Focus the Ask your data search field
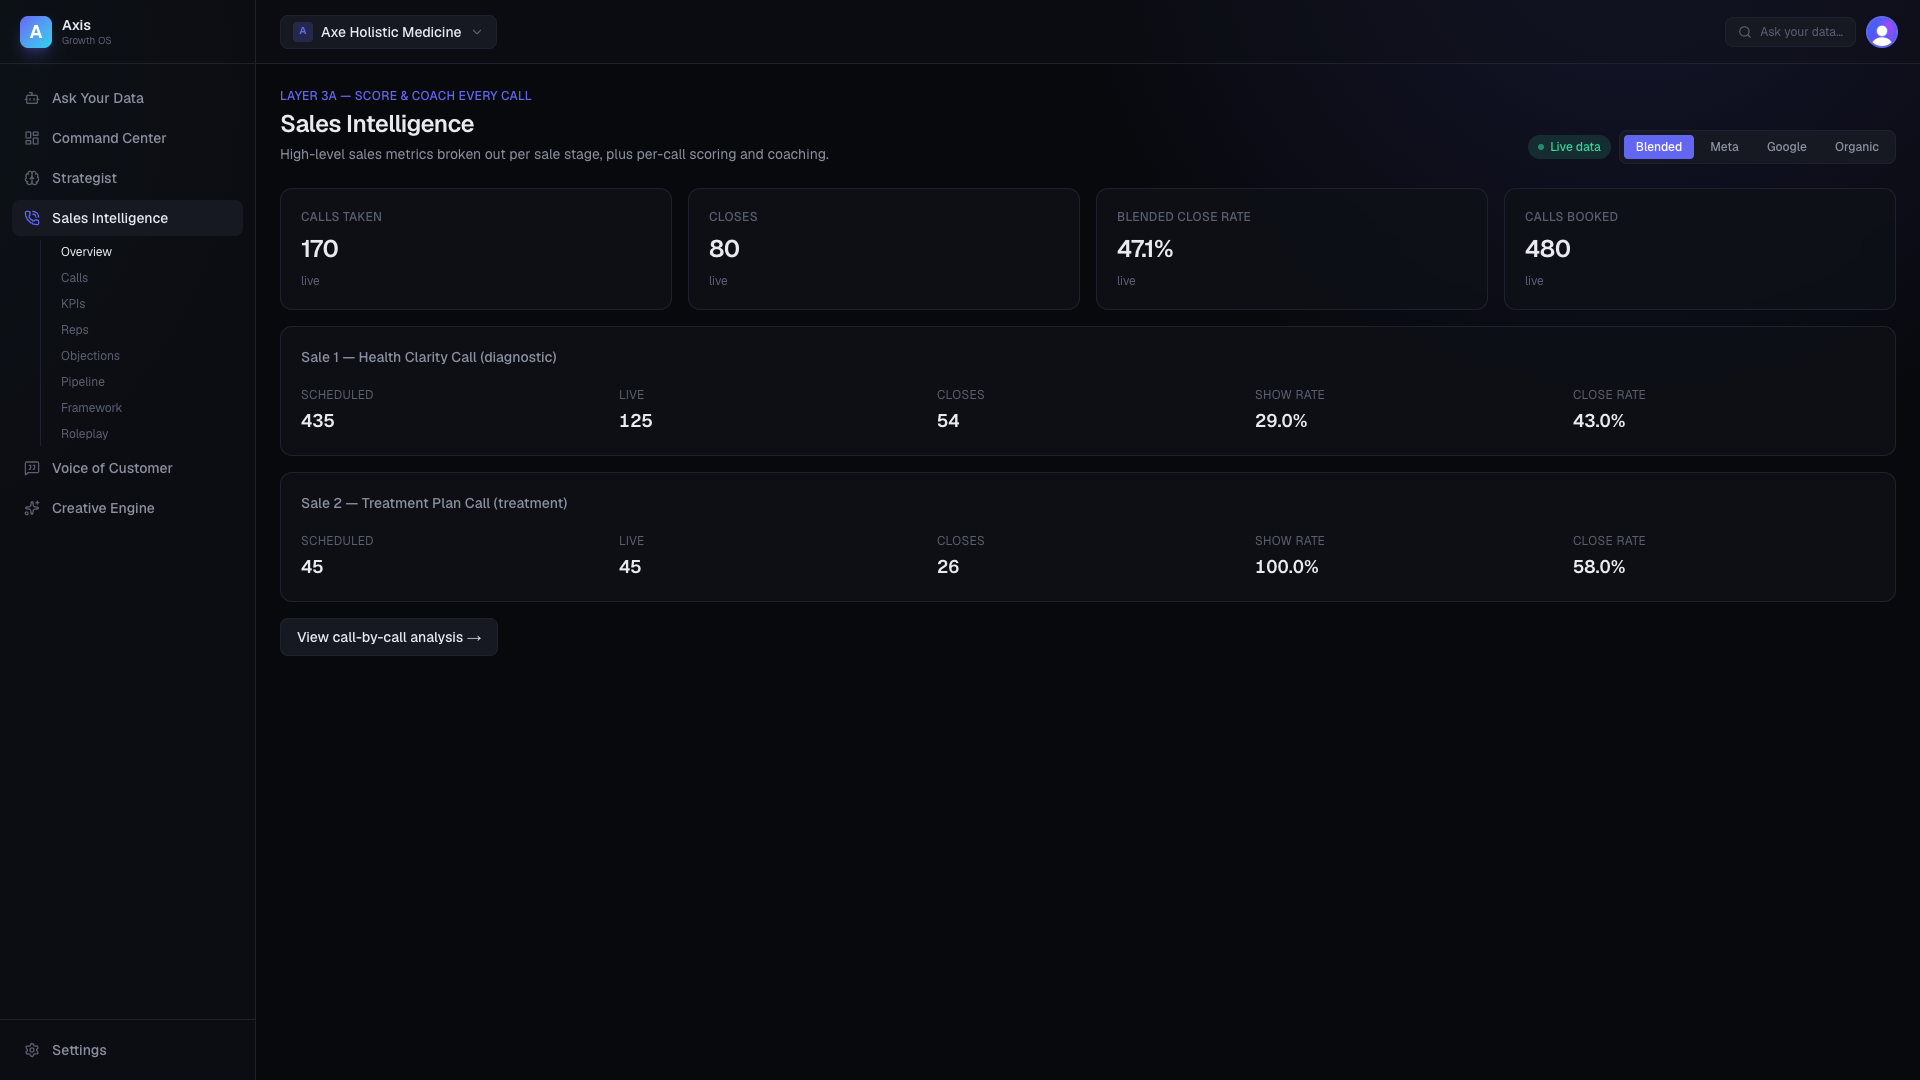 (1790, 32)
